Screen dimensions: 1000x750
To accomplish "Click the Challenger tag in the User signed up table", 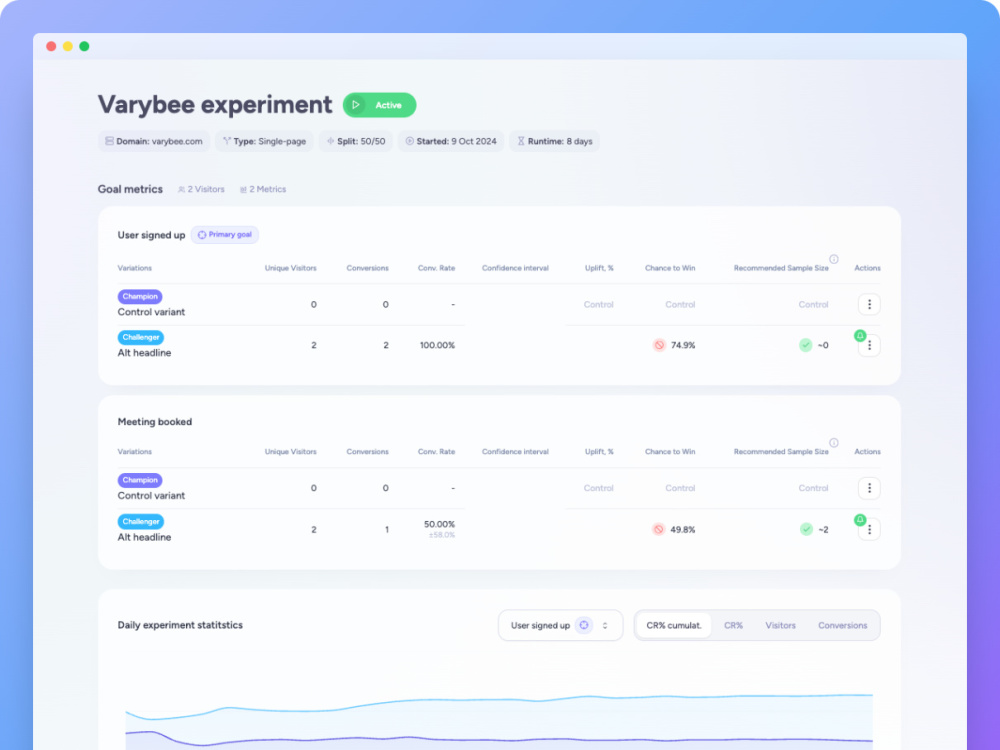I will (x=140, y=337).
